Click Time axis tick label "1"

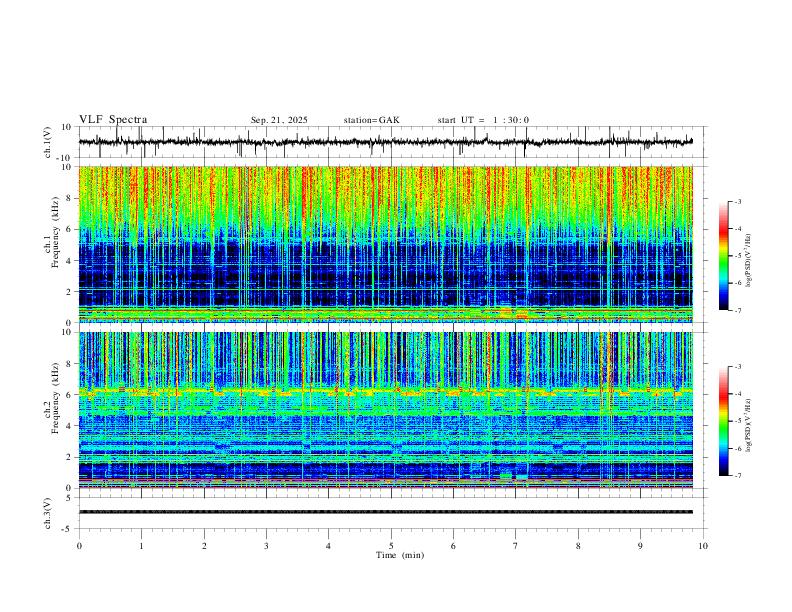[x=141, y=546]
